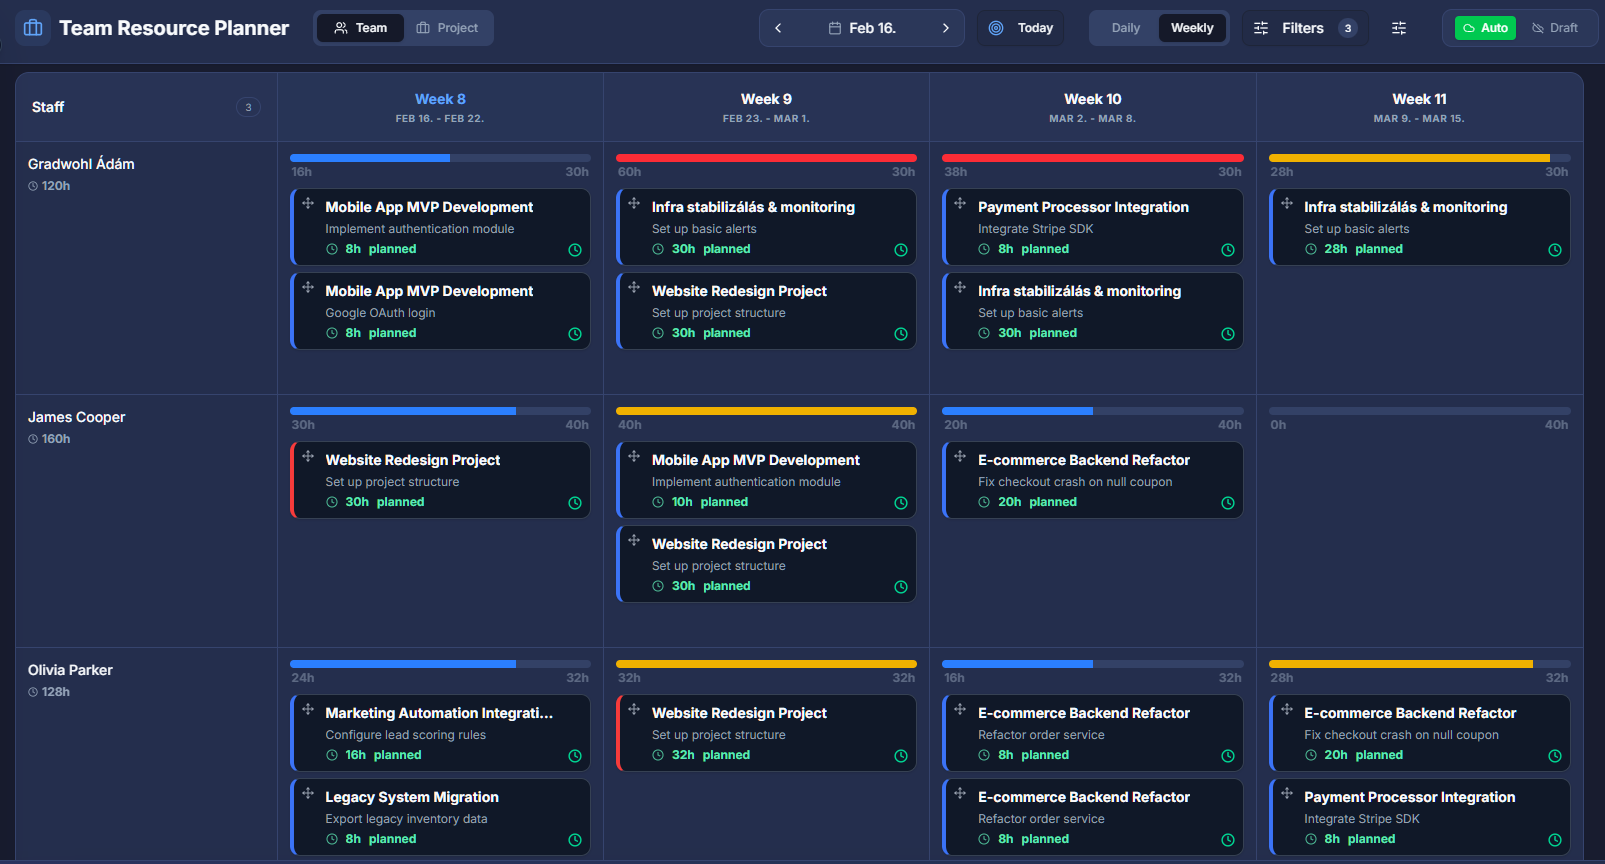
Task: Click clock icon on Fix checkout crash card in Week 10
Action: (x=1228, y=503)
